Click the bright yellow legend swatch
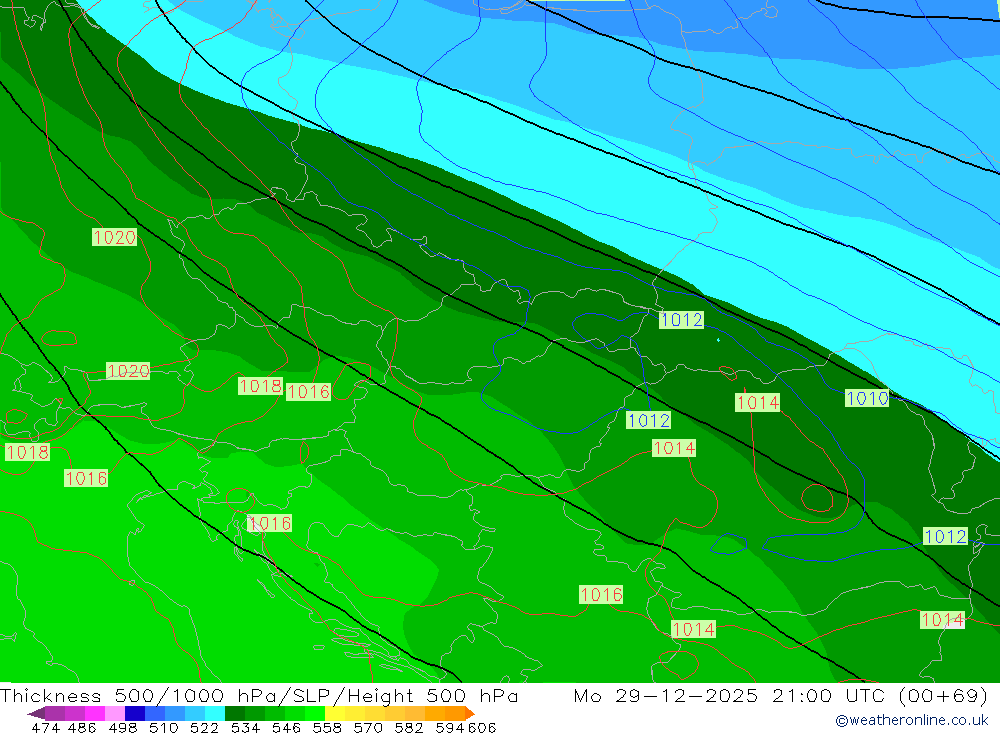 coord(335,713)
